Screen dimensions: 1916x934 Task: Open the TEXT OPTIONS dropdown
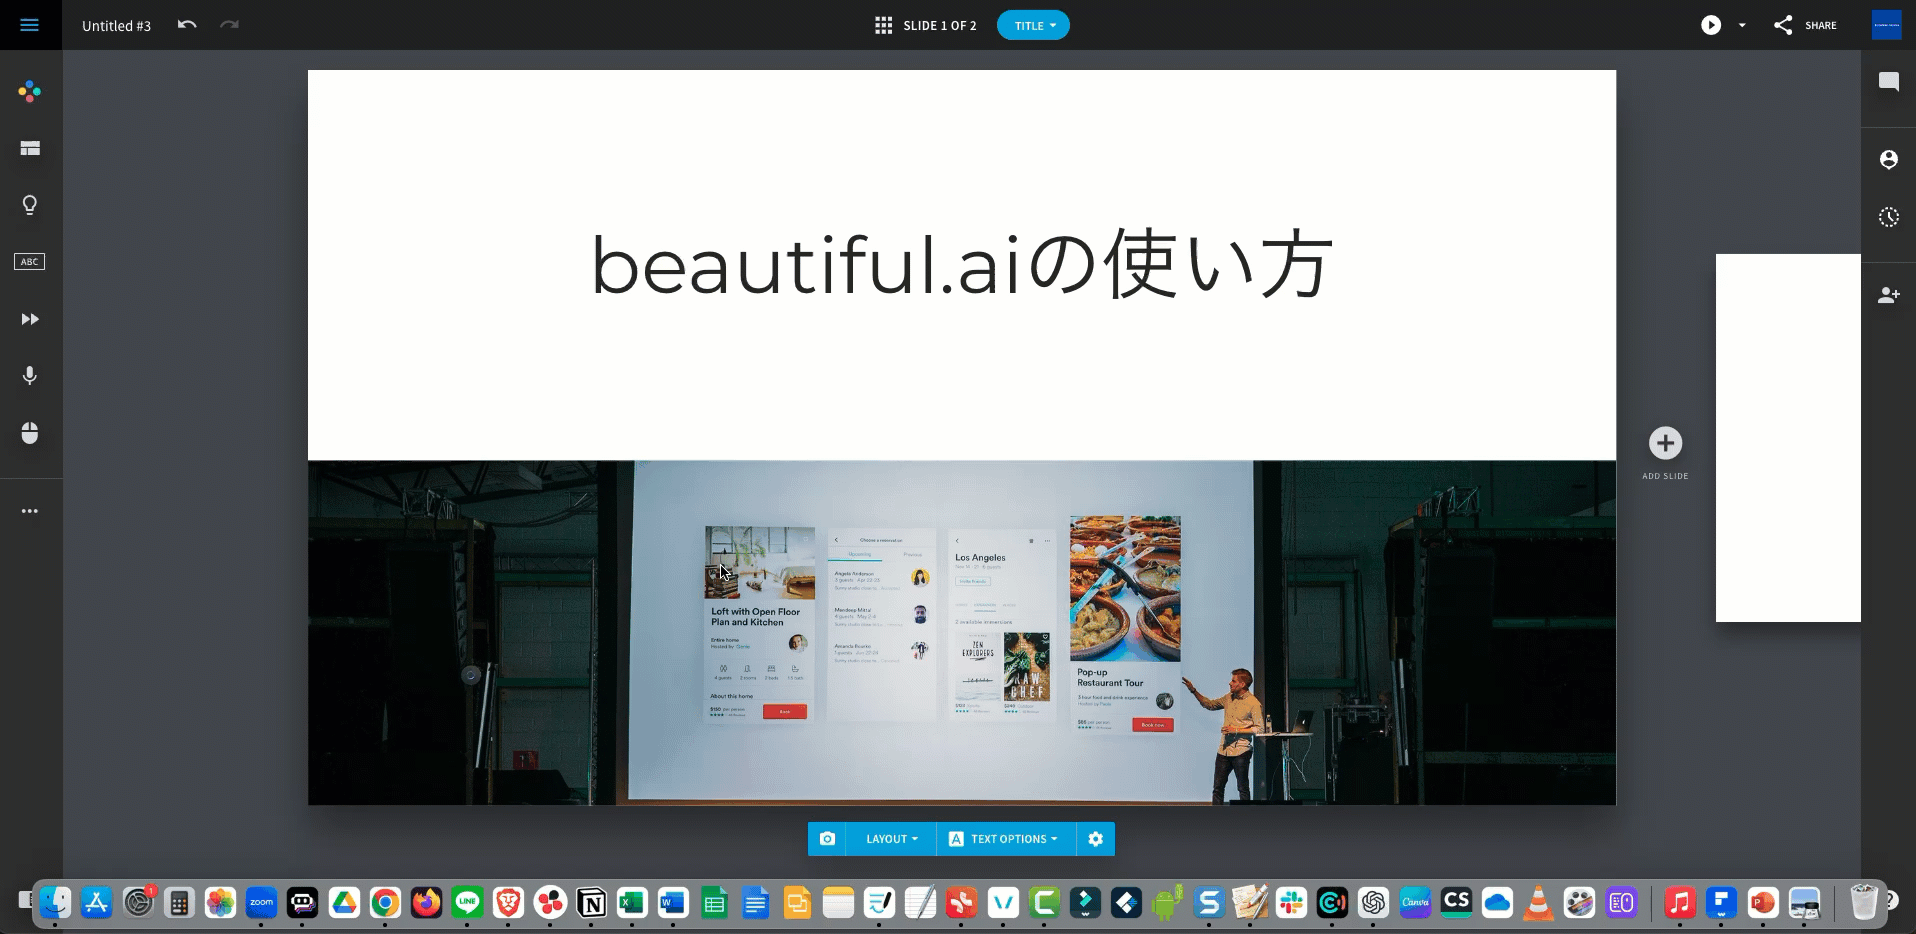(x=1006, y=839)
